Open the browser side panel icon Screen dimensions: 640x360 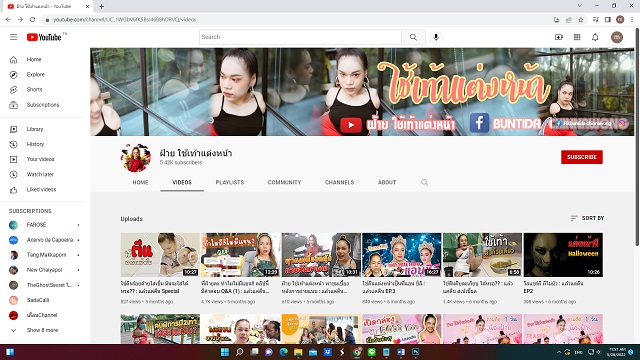pos(608,20)
